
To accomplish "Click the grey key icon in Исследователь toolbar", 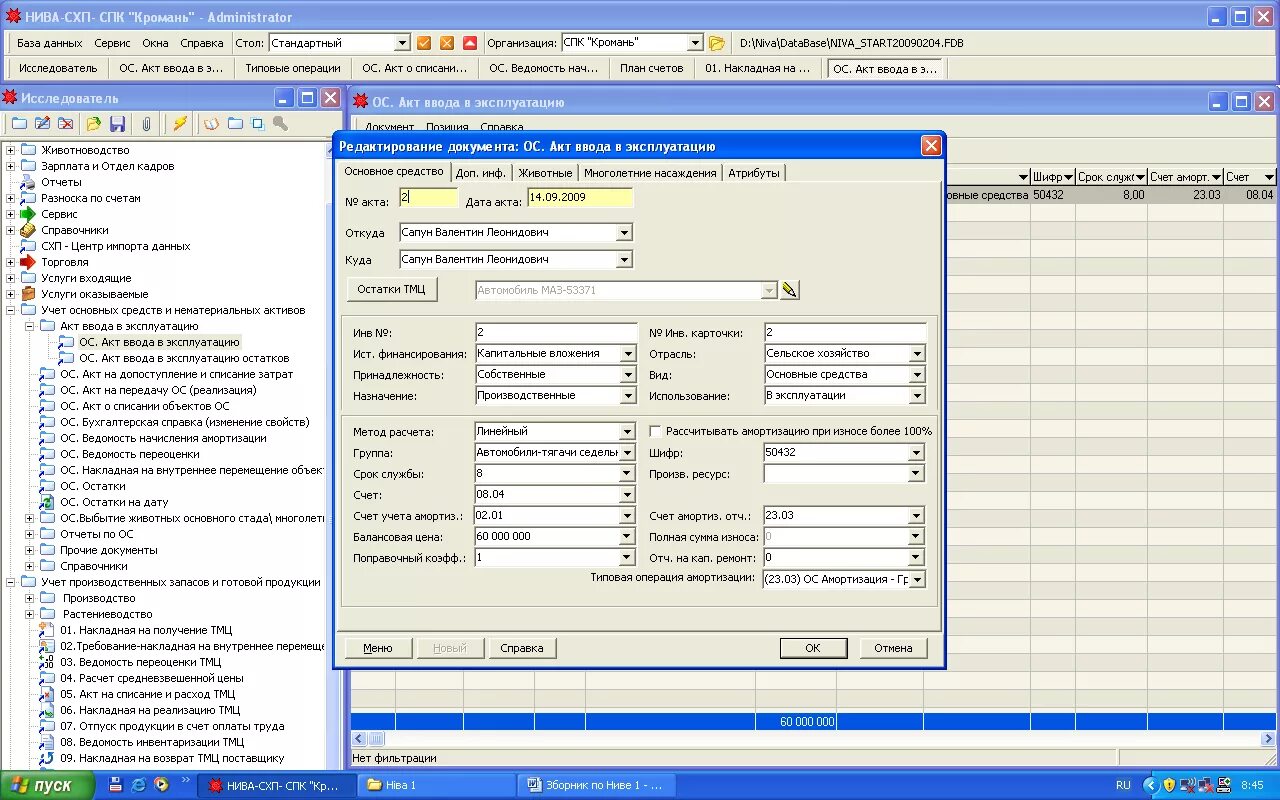I will point(281,124).
